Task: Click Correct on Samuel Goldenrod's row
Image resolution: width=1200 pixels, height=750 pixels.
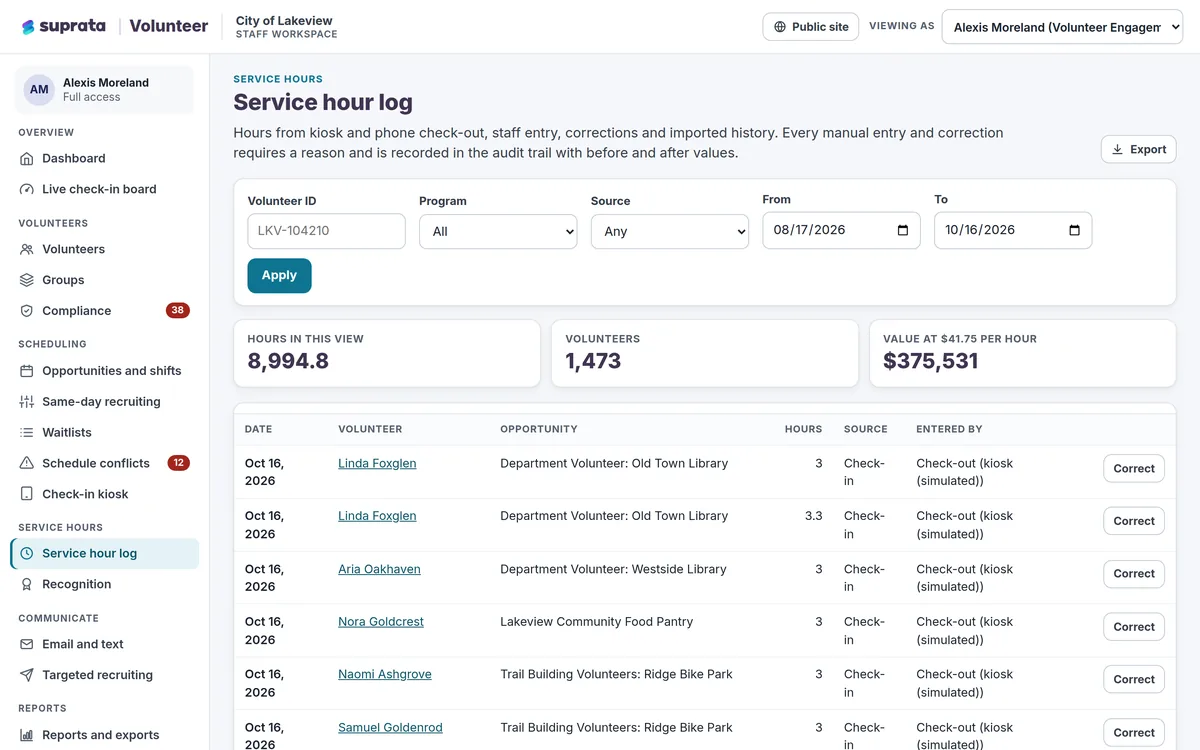Action: coord(1134,732)
